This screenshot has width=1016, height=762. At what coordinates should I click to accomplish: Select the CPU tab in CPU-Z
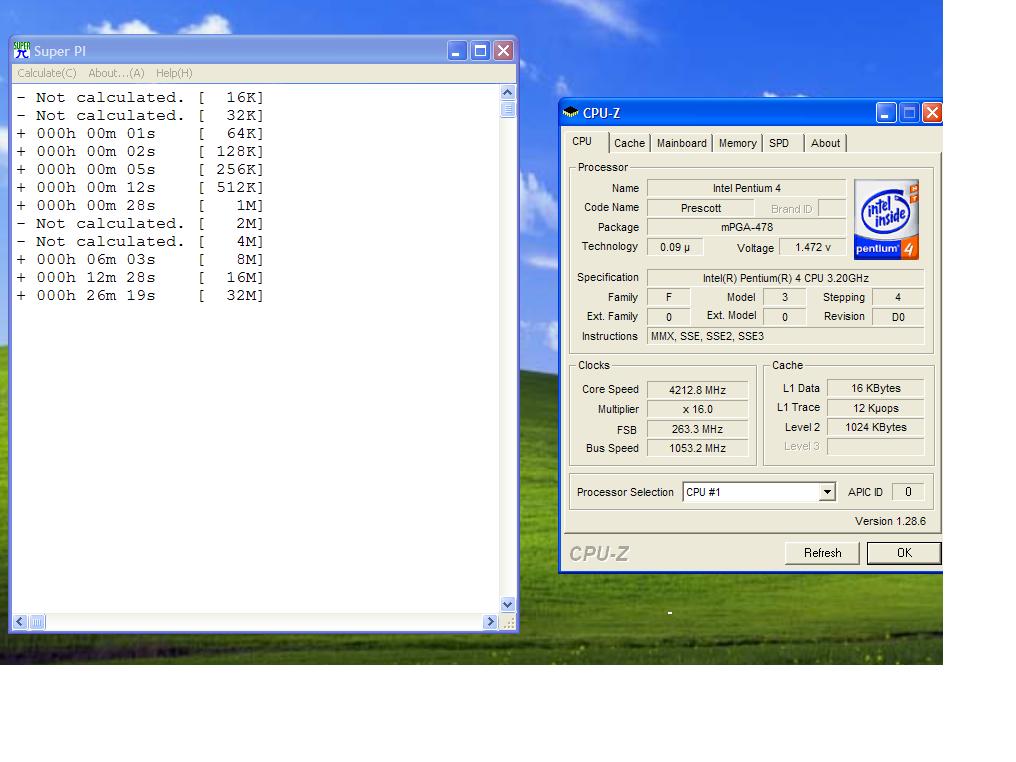582,141
